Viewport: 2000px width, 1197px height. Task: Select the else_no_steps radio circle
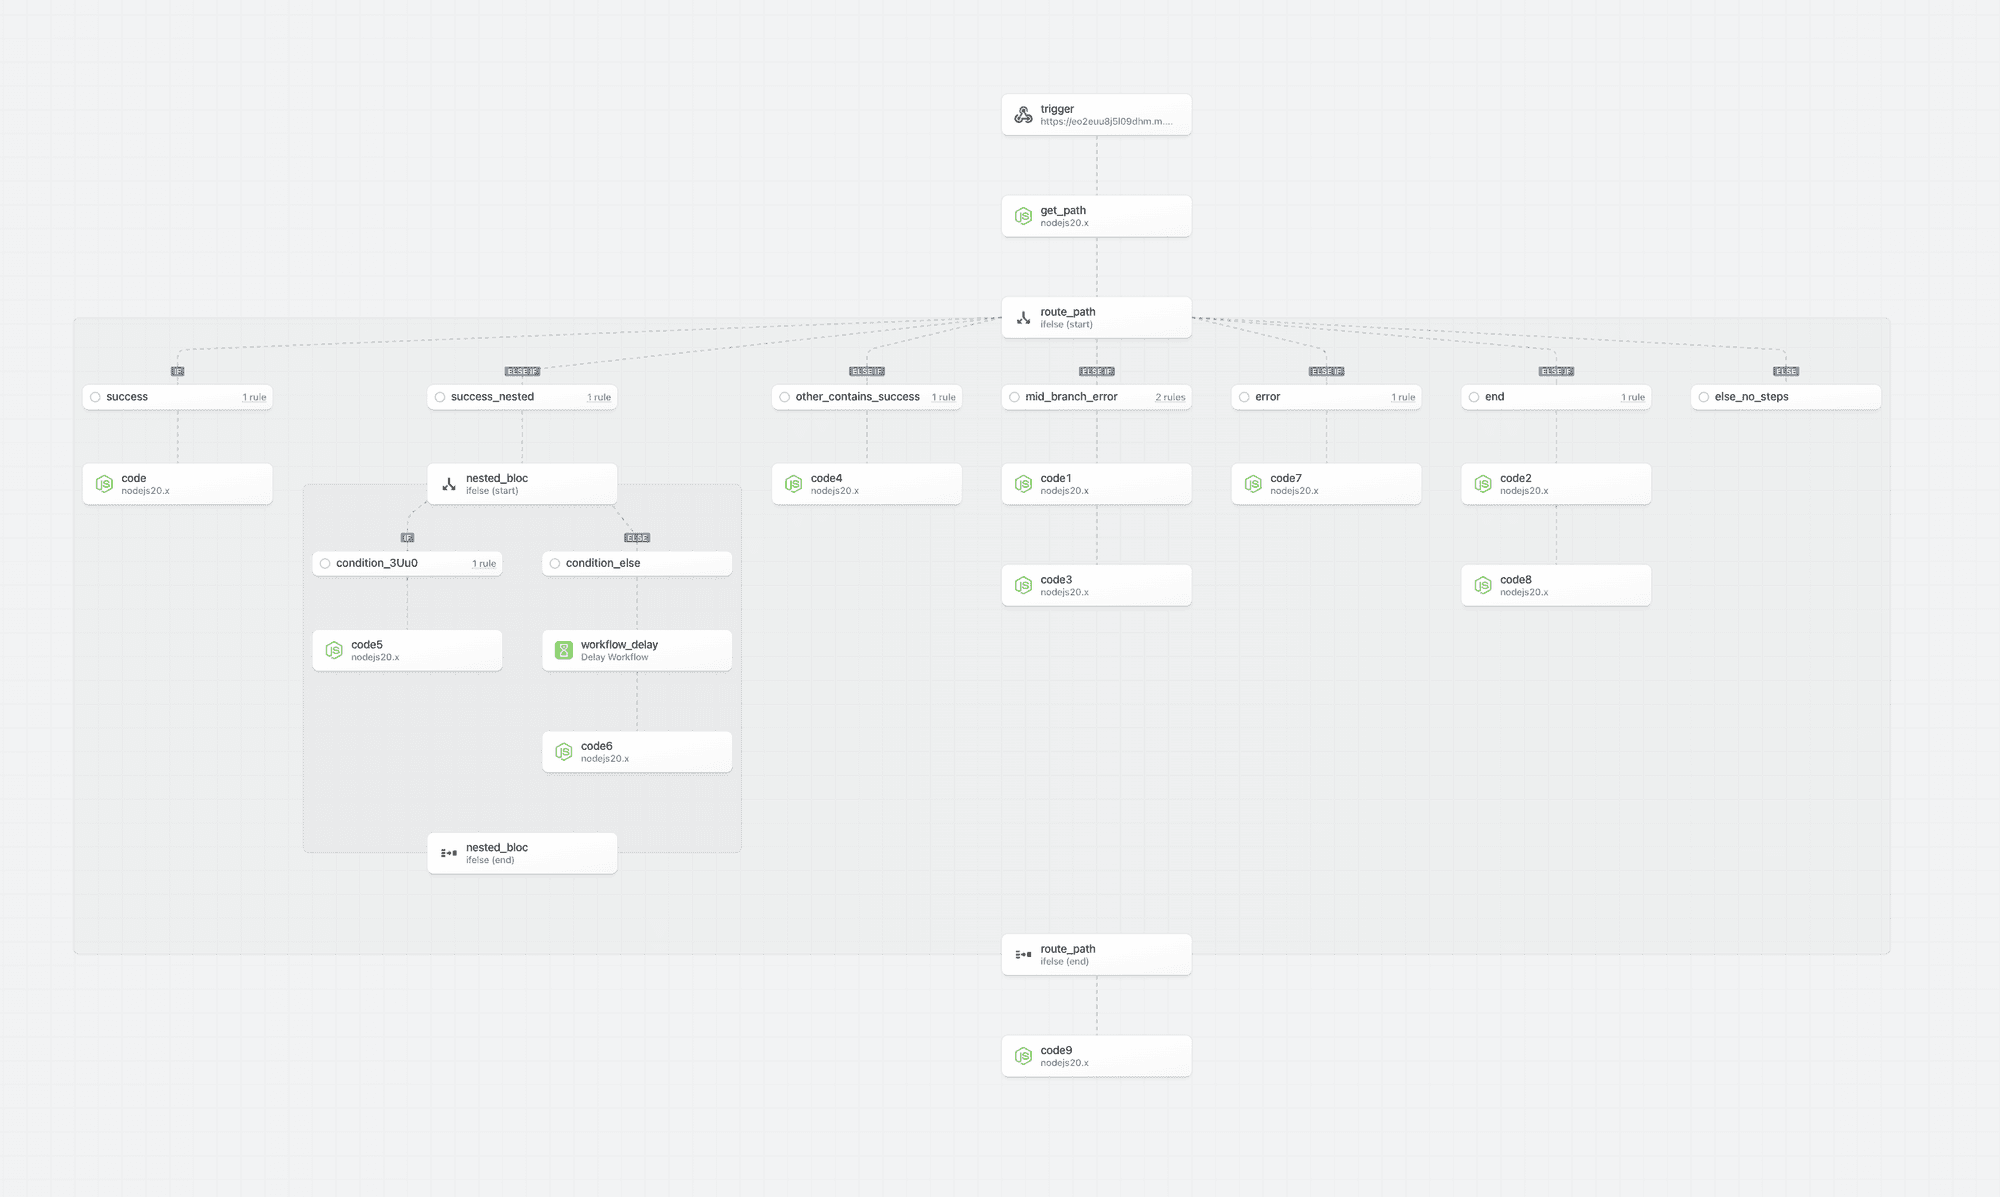click(x=1704, y=397)
